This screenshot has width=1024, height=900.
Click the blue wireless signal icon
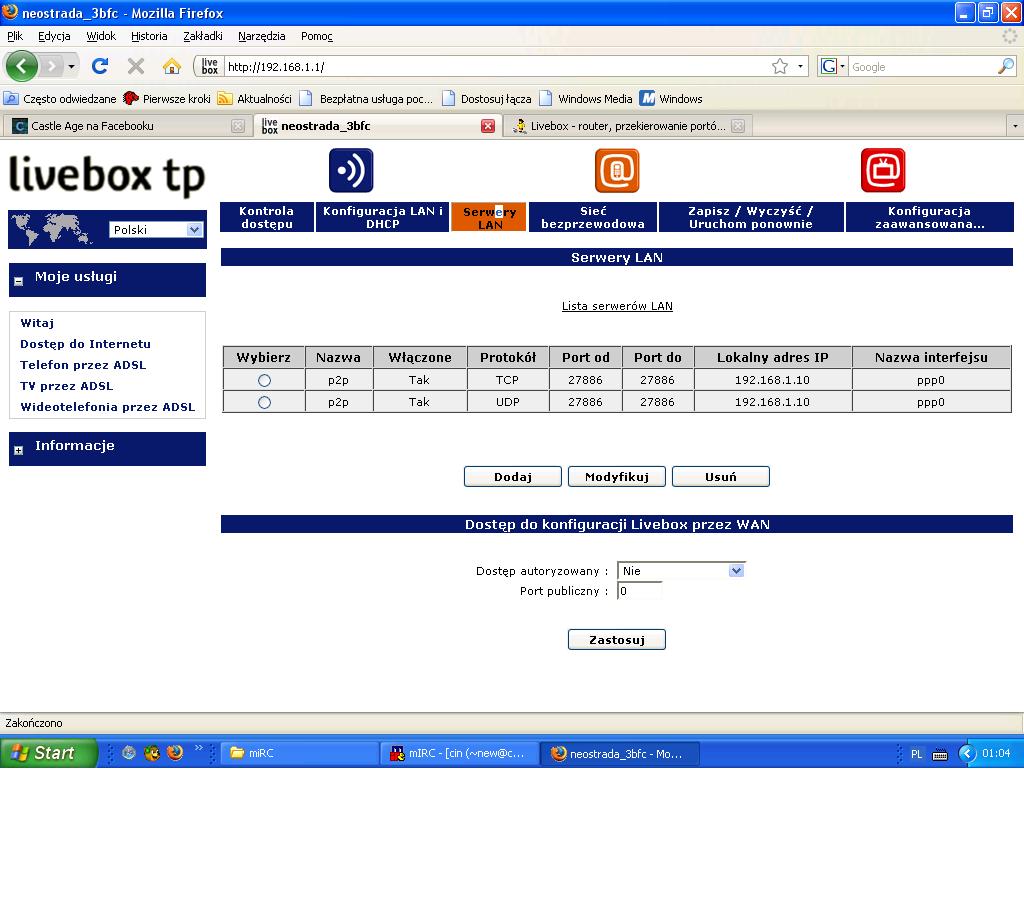(351, 171)
